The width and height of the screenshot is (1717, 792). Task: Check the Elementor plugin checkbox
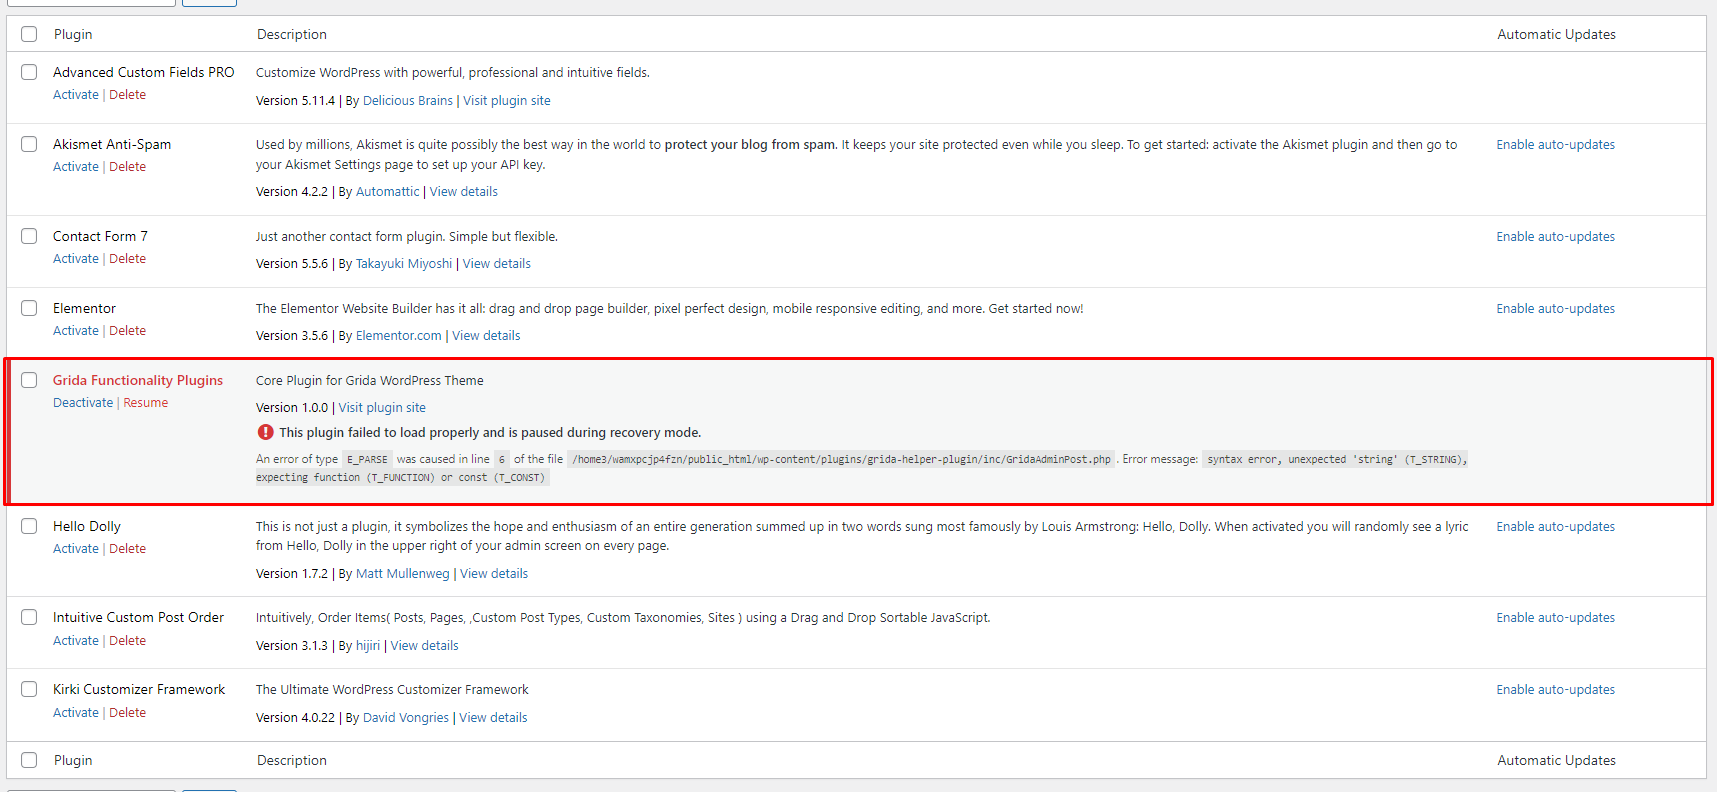coord(29,308)
